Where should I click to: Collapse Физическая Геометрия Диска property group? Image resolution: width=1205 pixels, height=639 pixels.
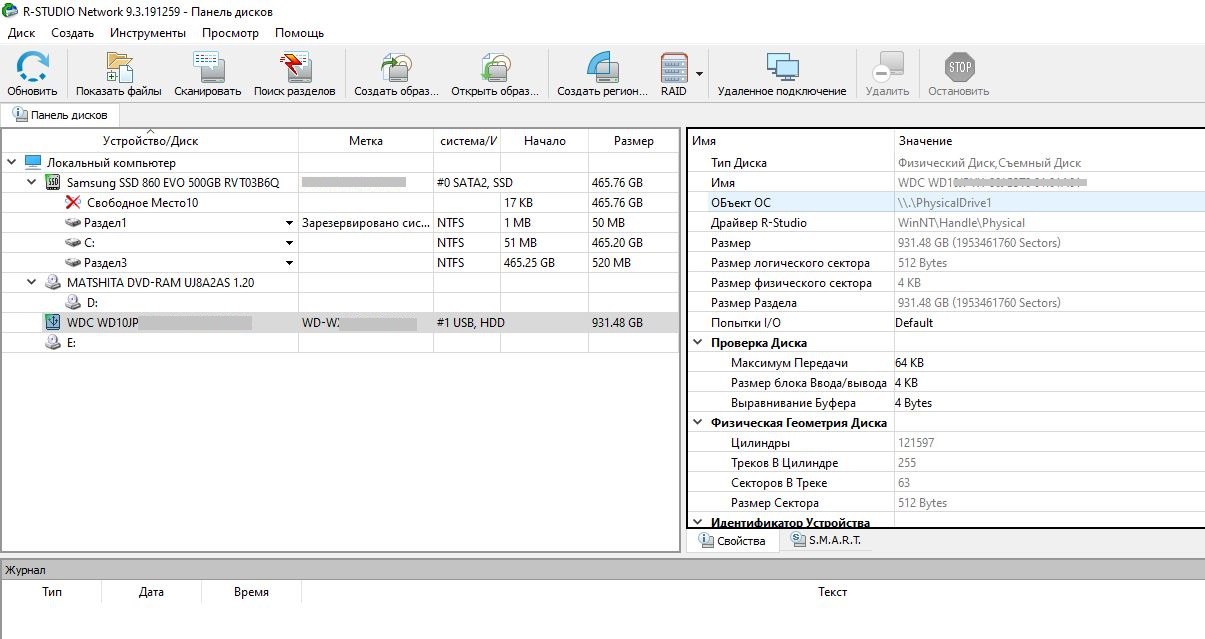697,422
